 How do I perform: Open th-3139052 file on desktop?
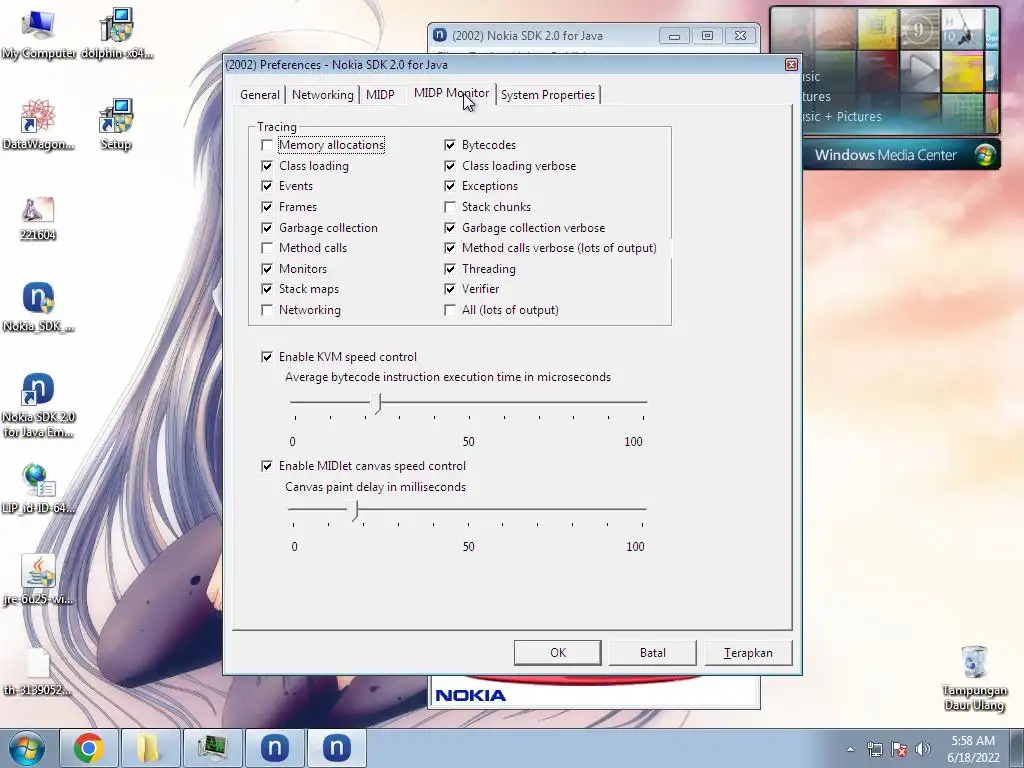pos(38,671)
